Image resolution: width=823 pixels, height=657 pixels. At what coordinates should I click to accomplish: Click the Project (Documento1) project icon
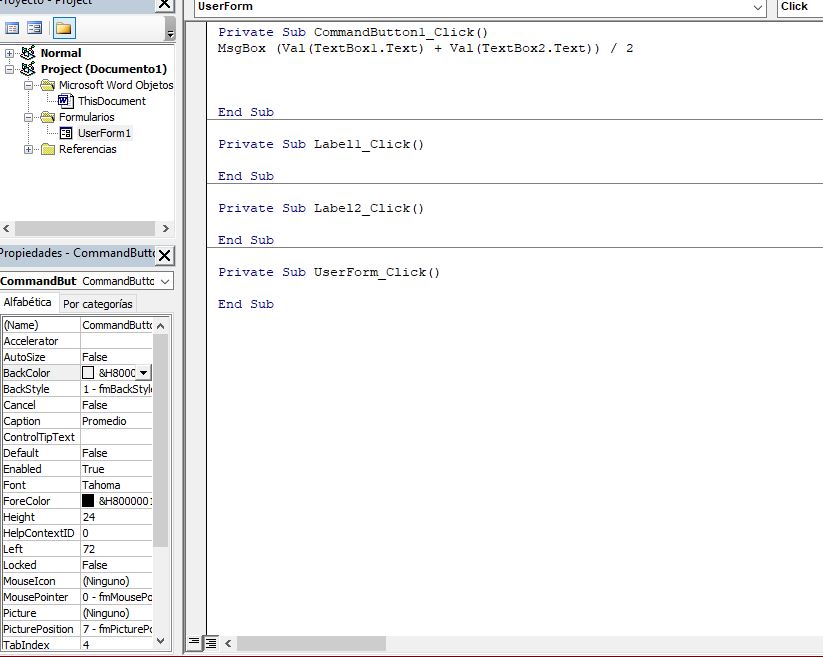(28, 69)
